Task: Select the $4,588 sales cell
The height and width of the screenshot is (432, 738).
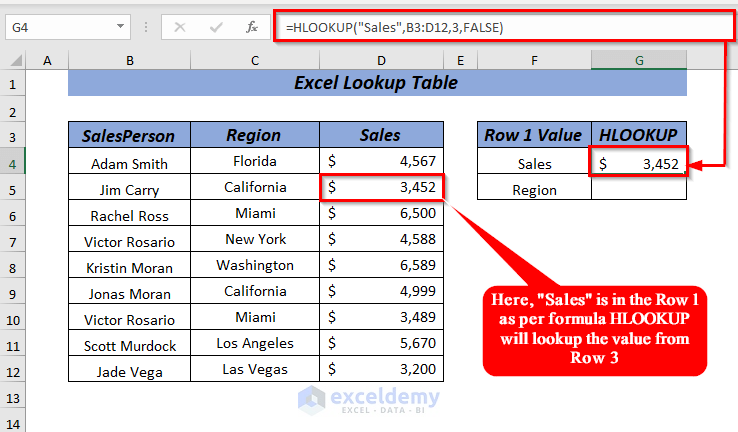Action: click(x=381, y=239)
